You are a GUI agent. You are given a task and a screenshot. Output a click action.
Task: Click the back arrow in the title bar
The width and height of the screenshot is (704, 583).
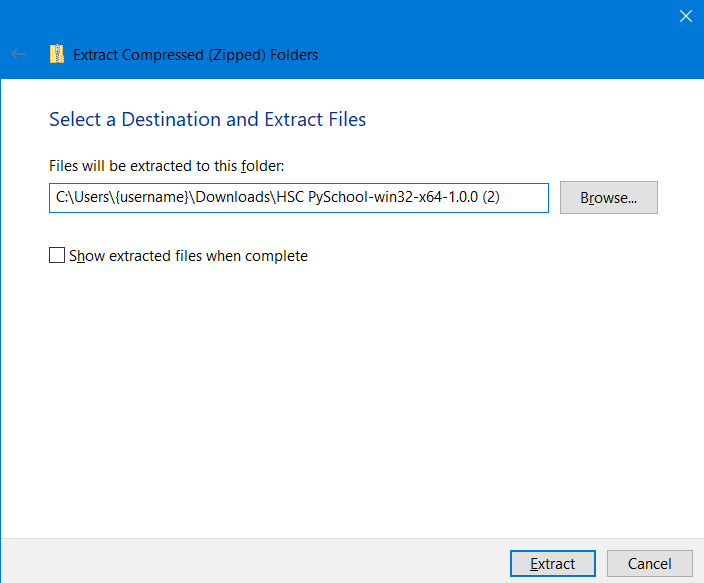(x=18, y=55)
